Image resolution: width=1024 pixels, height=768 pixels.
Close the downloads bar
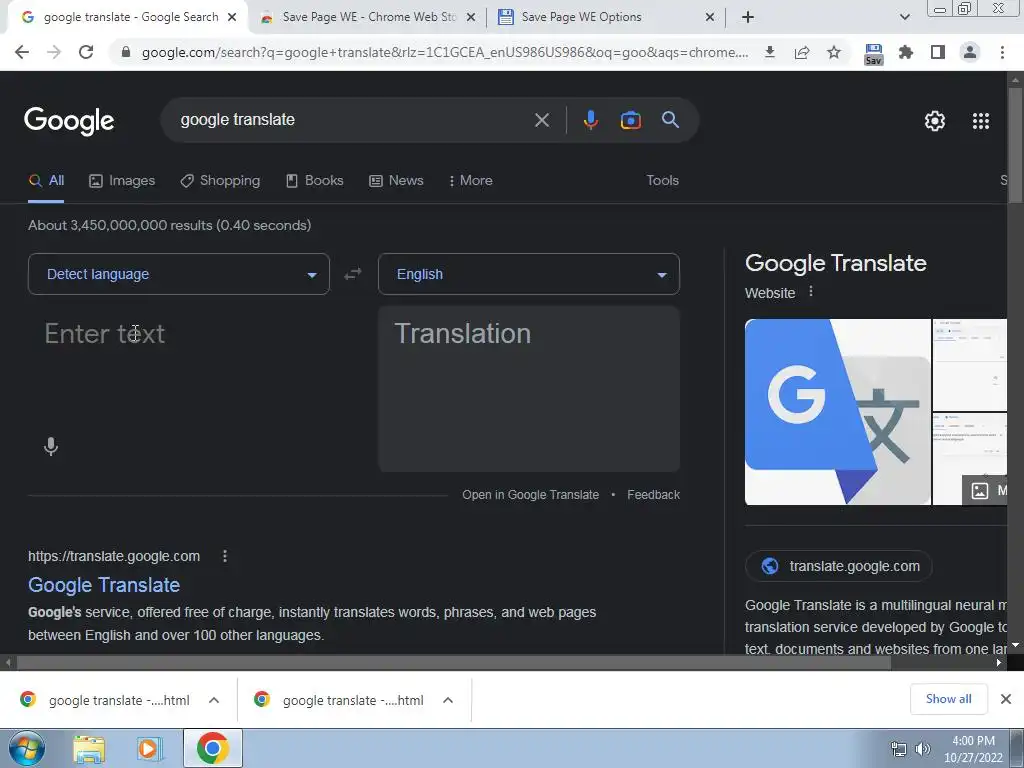(1006, 699)
